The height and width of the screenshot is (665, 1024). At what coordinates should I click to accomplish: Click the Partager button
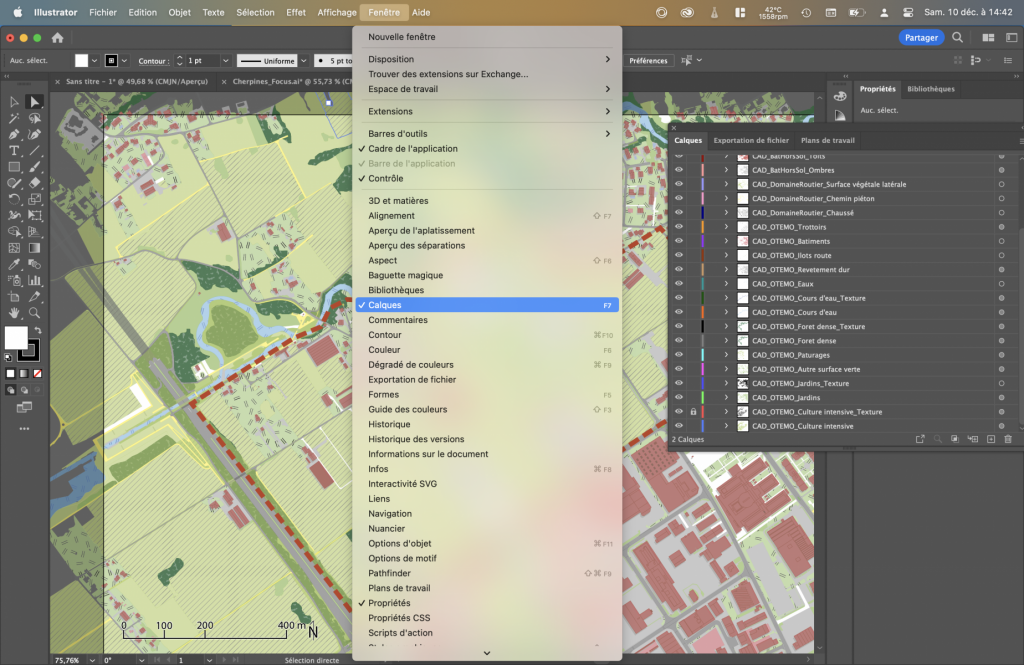pos(920,37)
